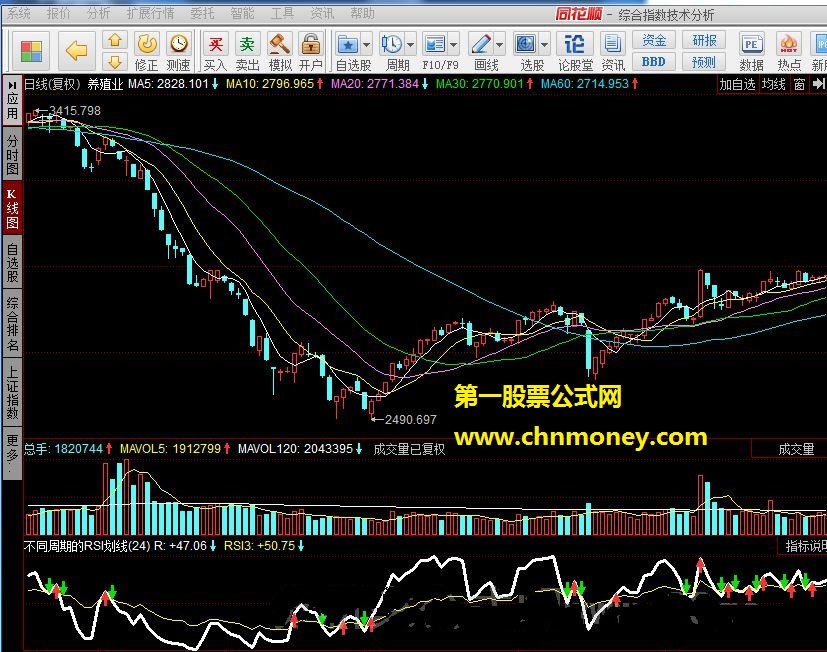Click the 预测 button
827x652 pixels.
pyautogui.click(x=705, y=62)
